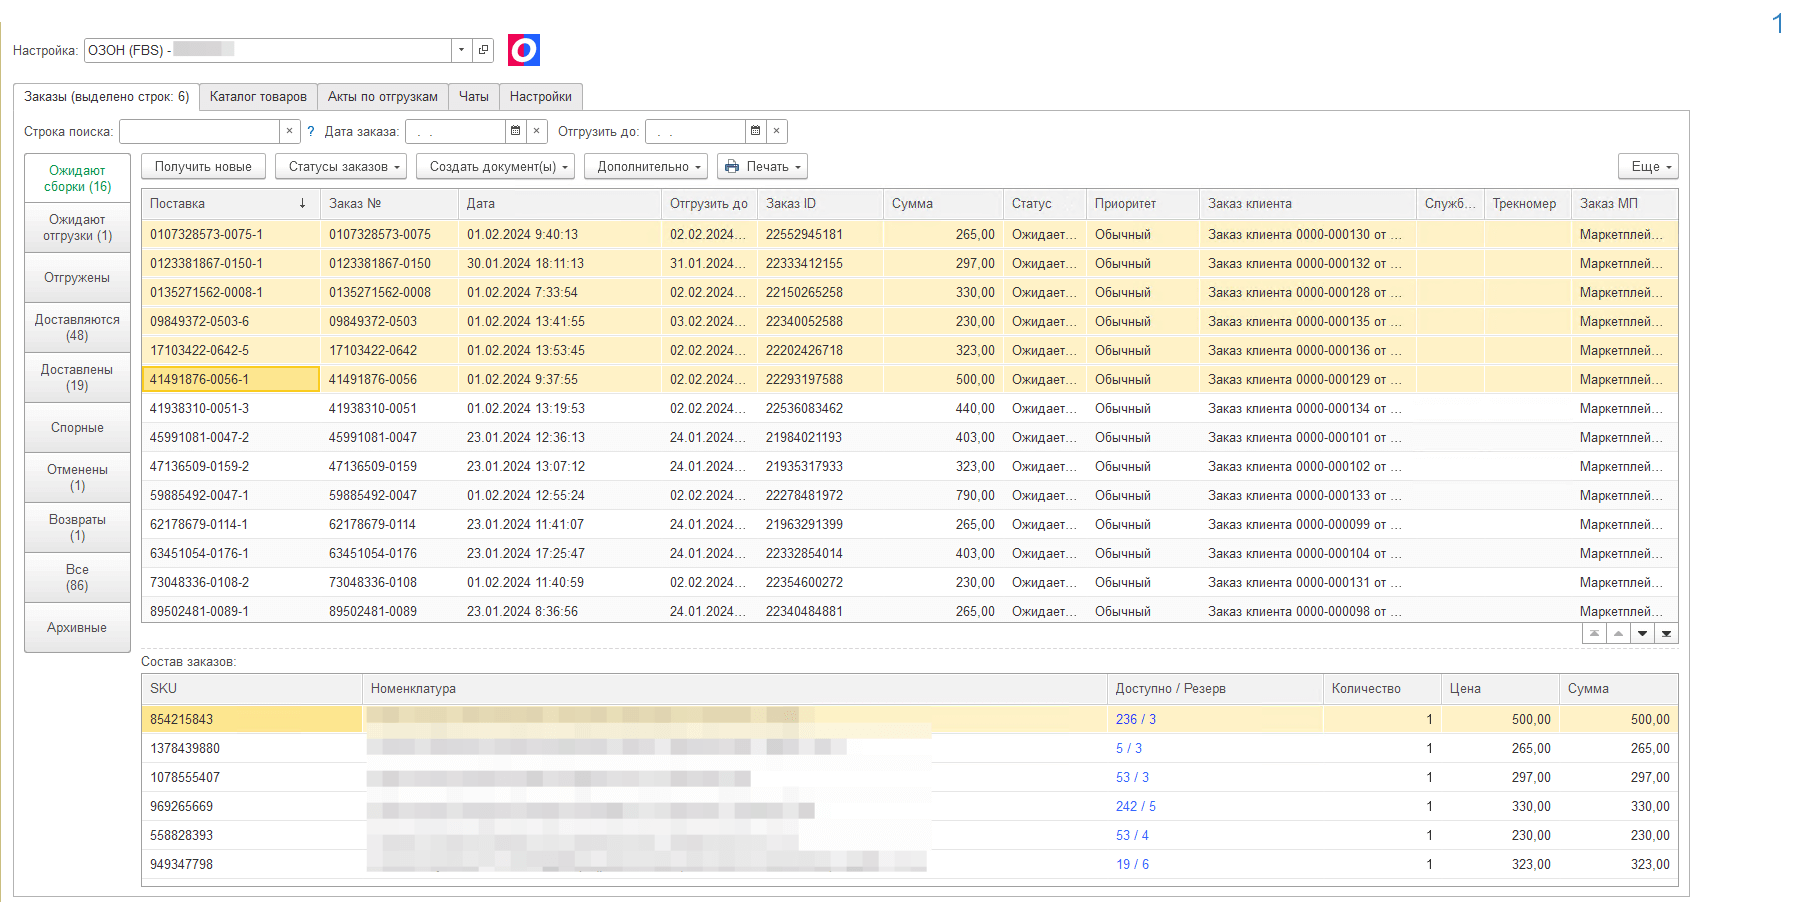Viewport: 1810px width, 902px height.
Task: Click the Ozon marketplace logo icon
Action: tap(524, 50)
